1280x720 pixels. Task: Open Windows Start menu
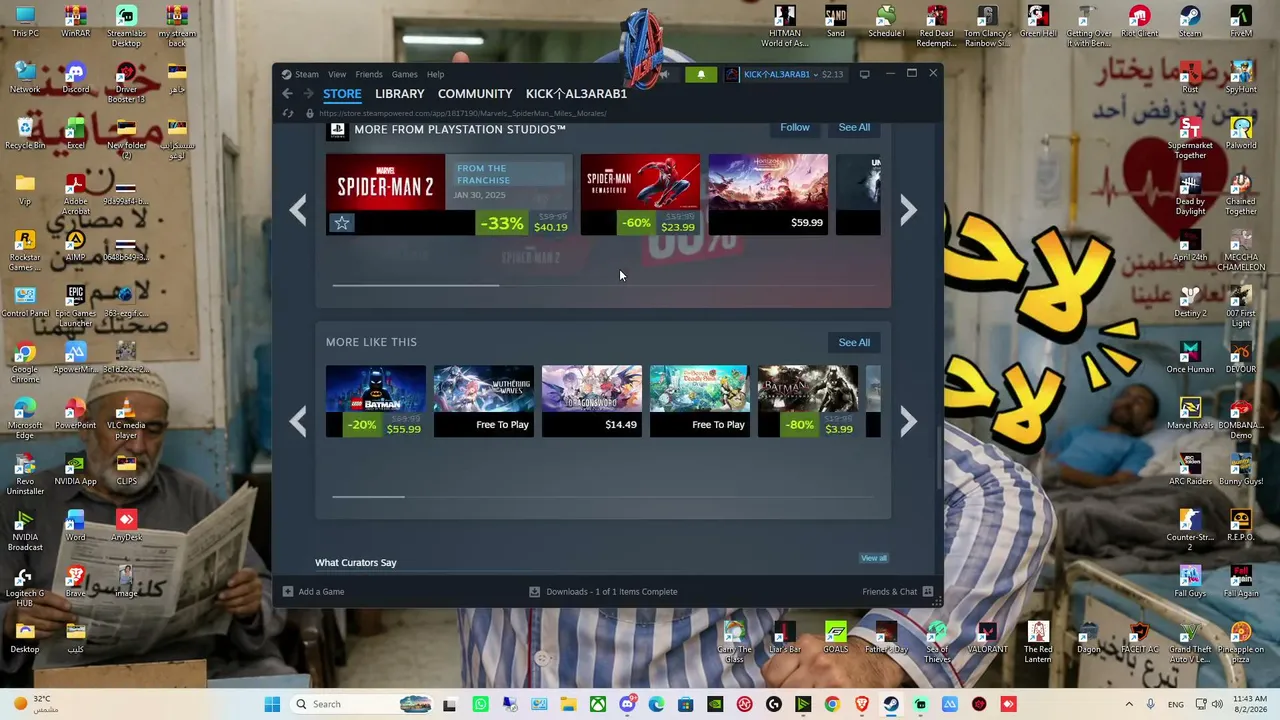pyautogui.click(x=272, y=704)
